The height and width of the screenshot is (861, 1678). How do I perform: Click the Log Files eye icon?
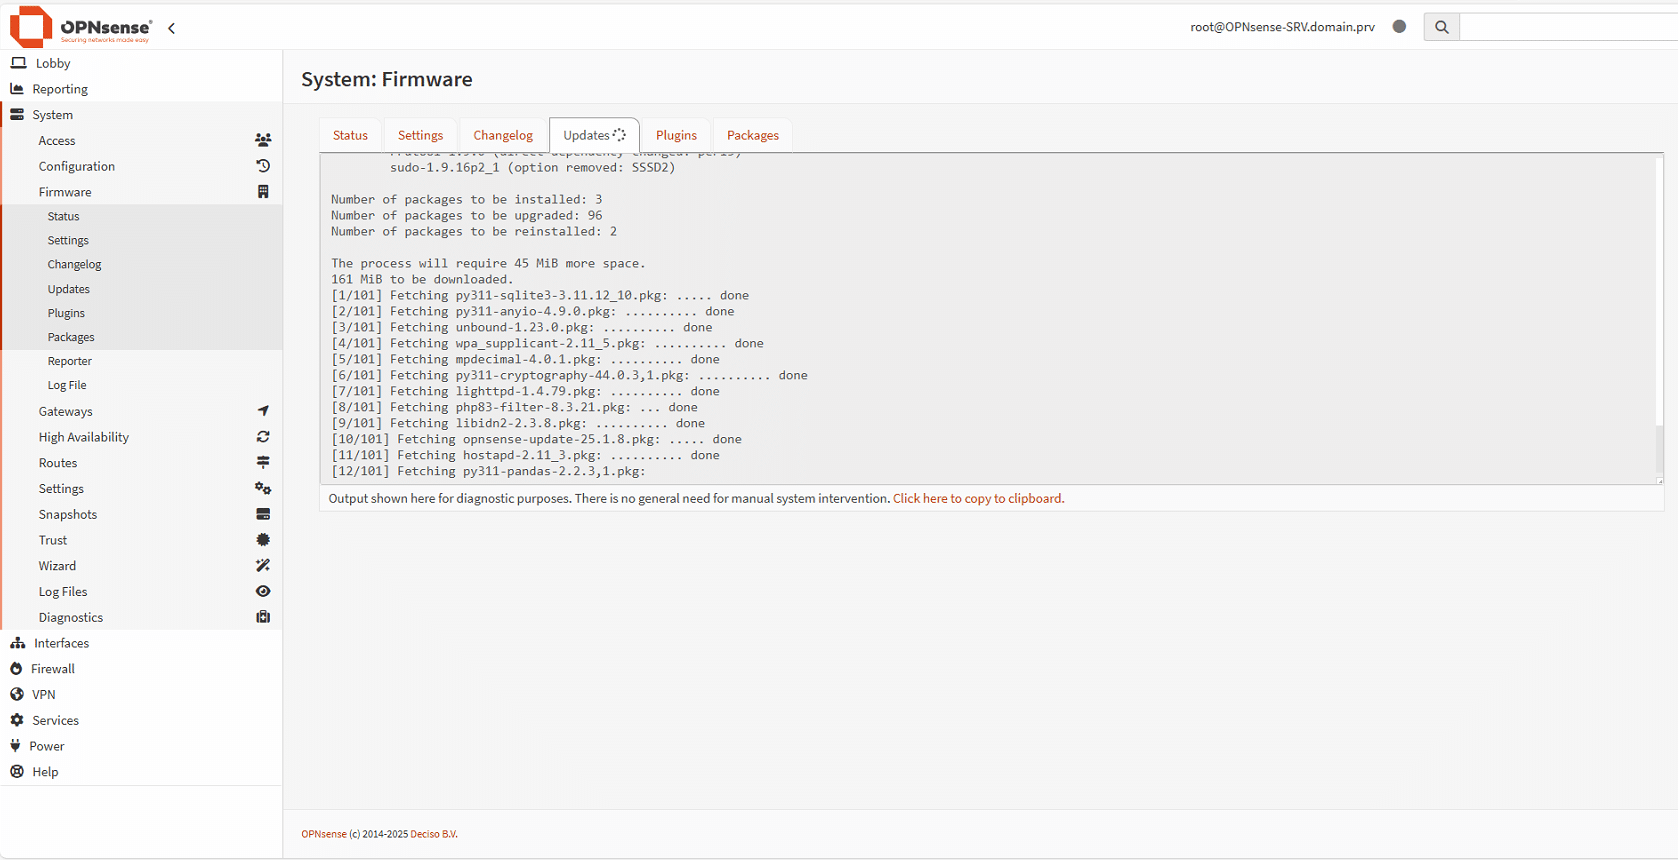[263, 592]
